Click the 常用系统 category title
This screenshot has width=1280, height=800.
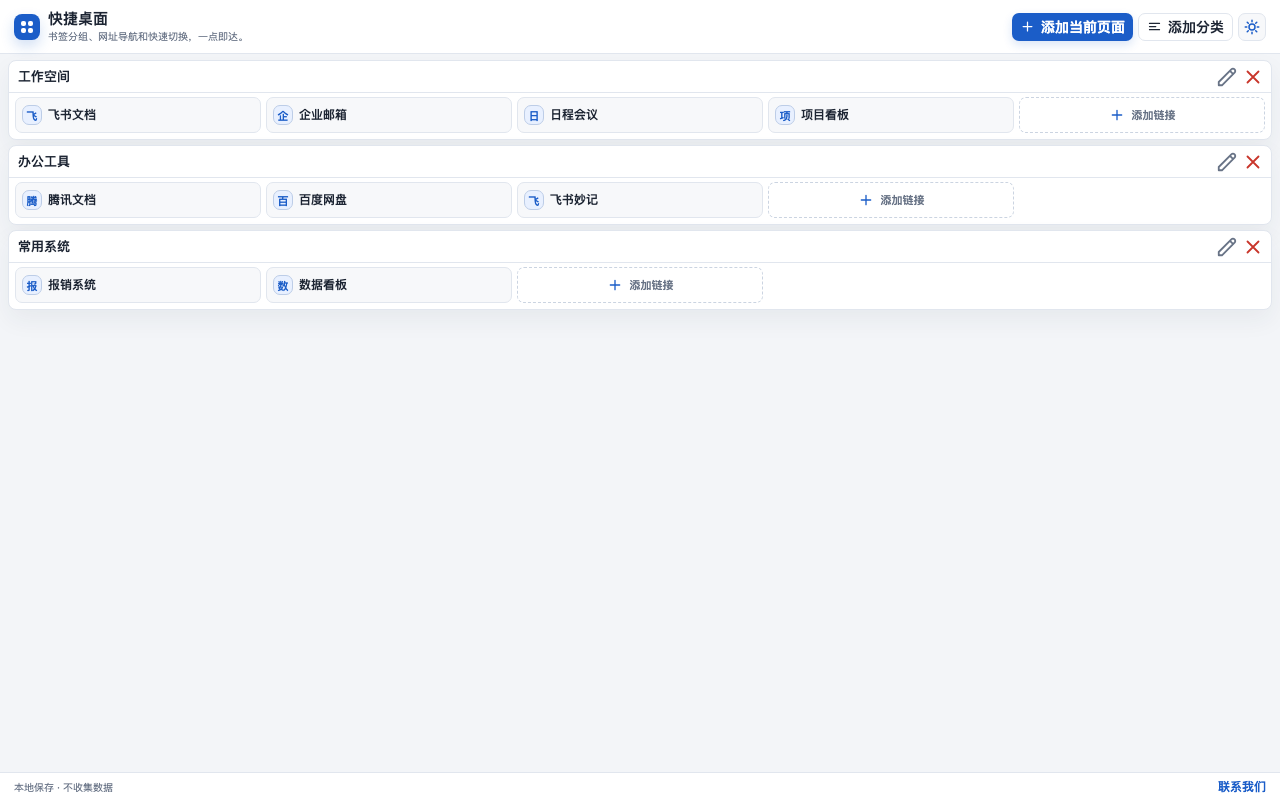tap(44, 247)
